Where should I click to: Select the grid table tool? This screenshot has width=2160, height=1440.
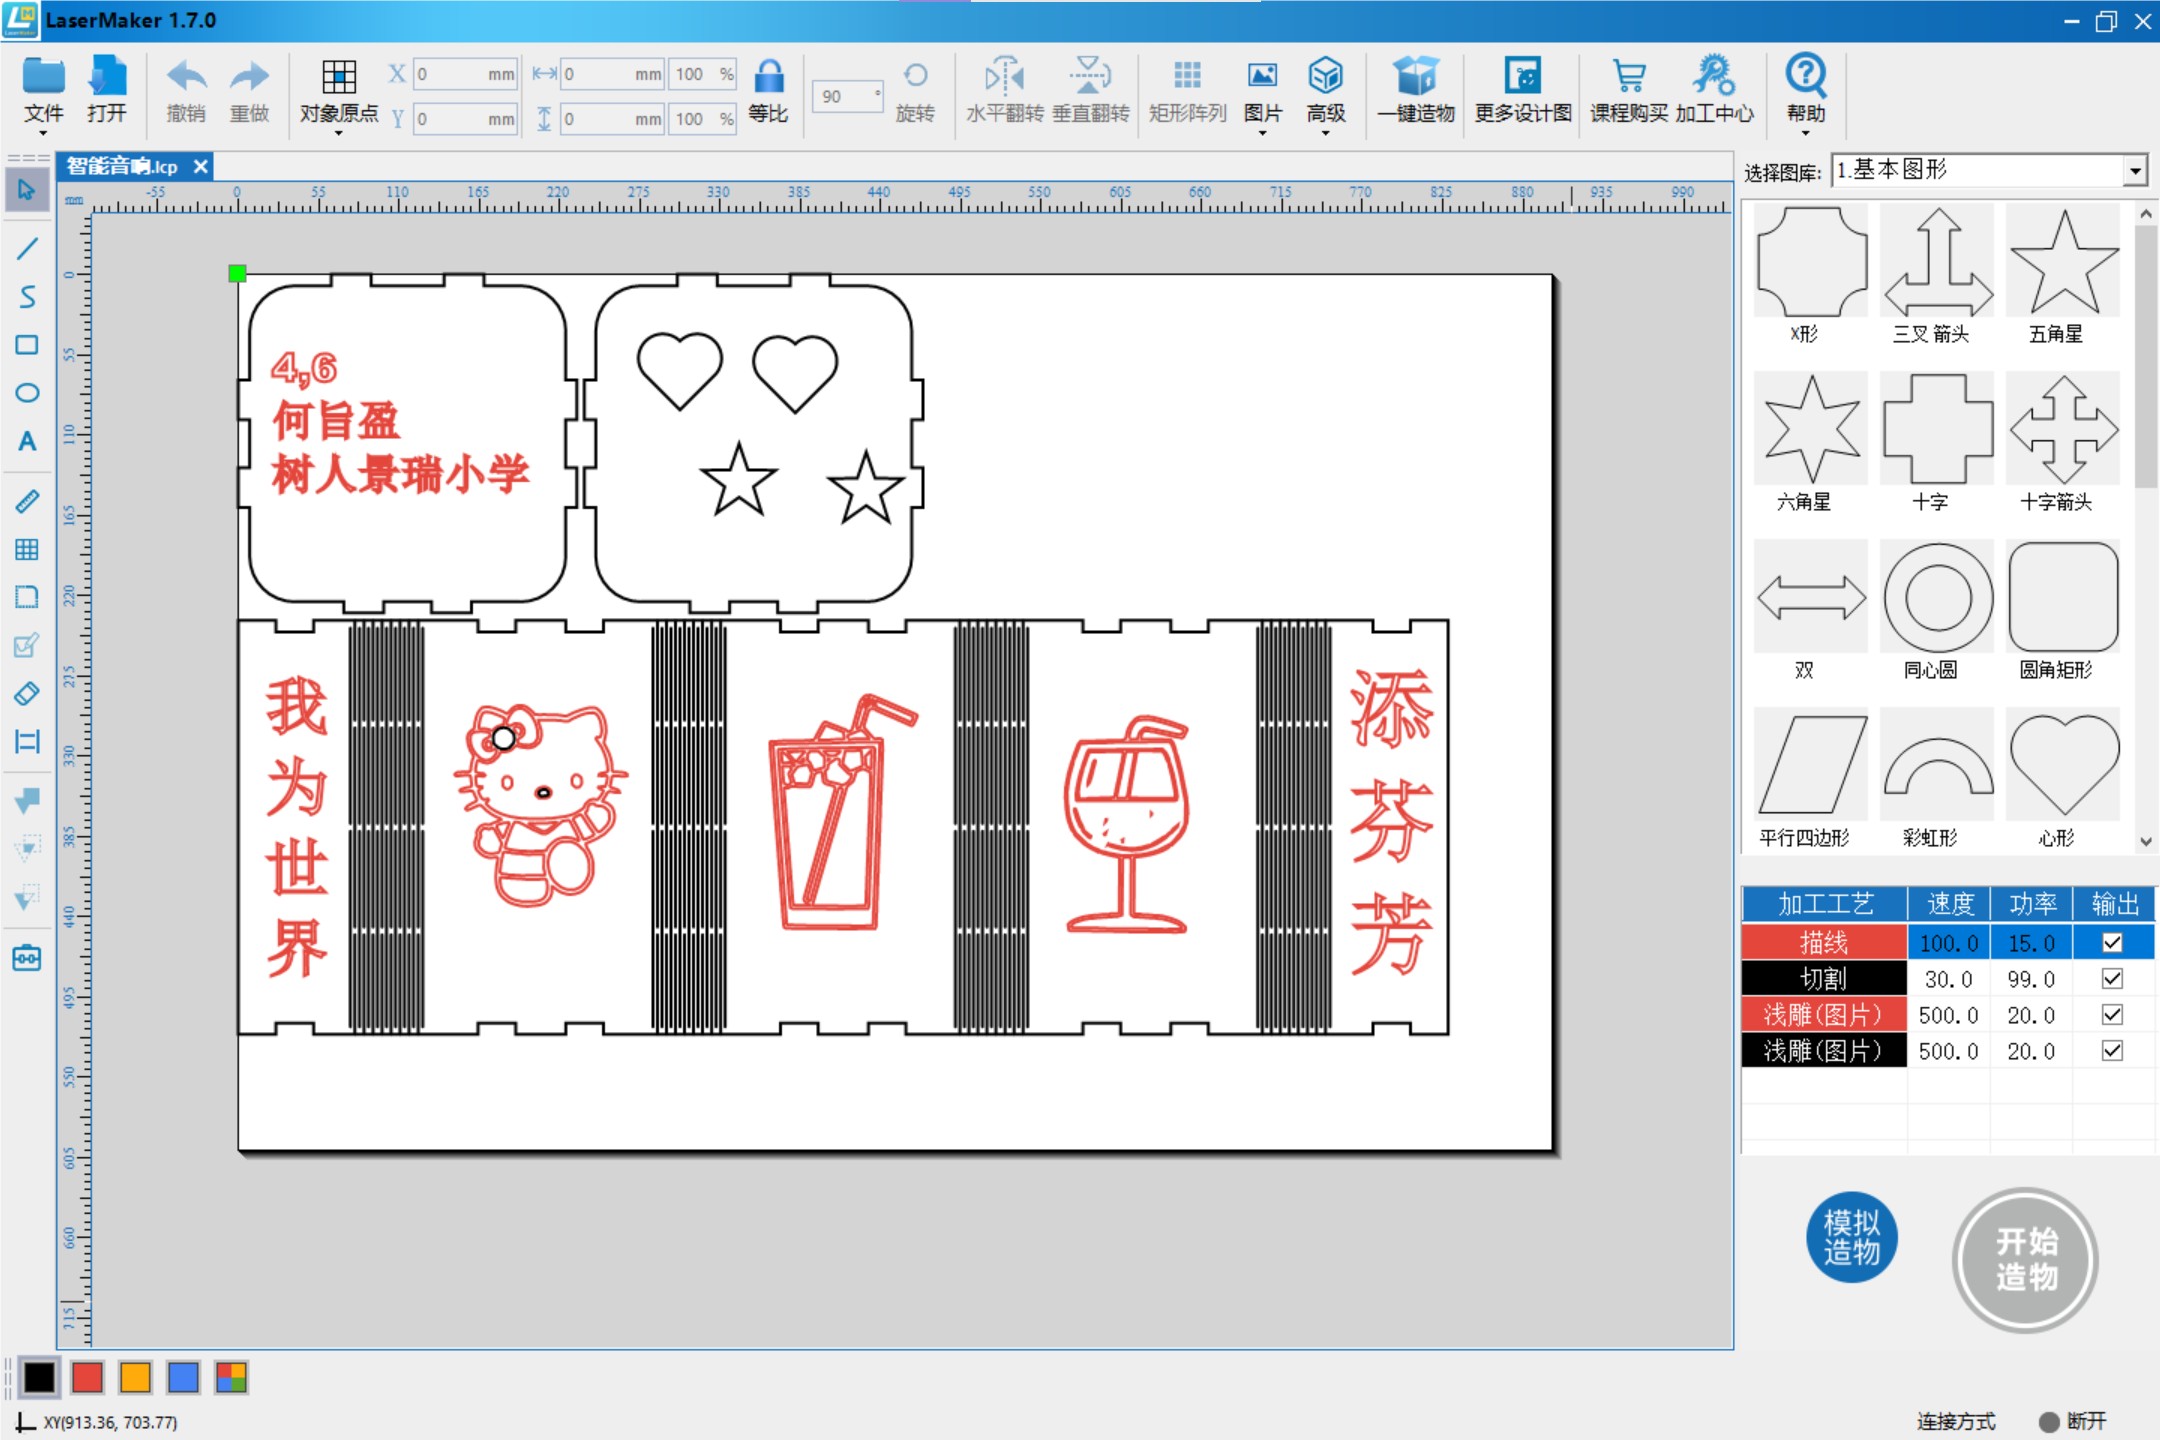tap(27, 548)
